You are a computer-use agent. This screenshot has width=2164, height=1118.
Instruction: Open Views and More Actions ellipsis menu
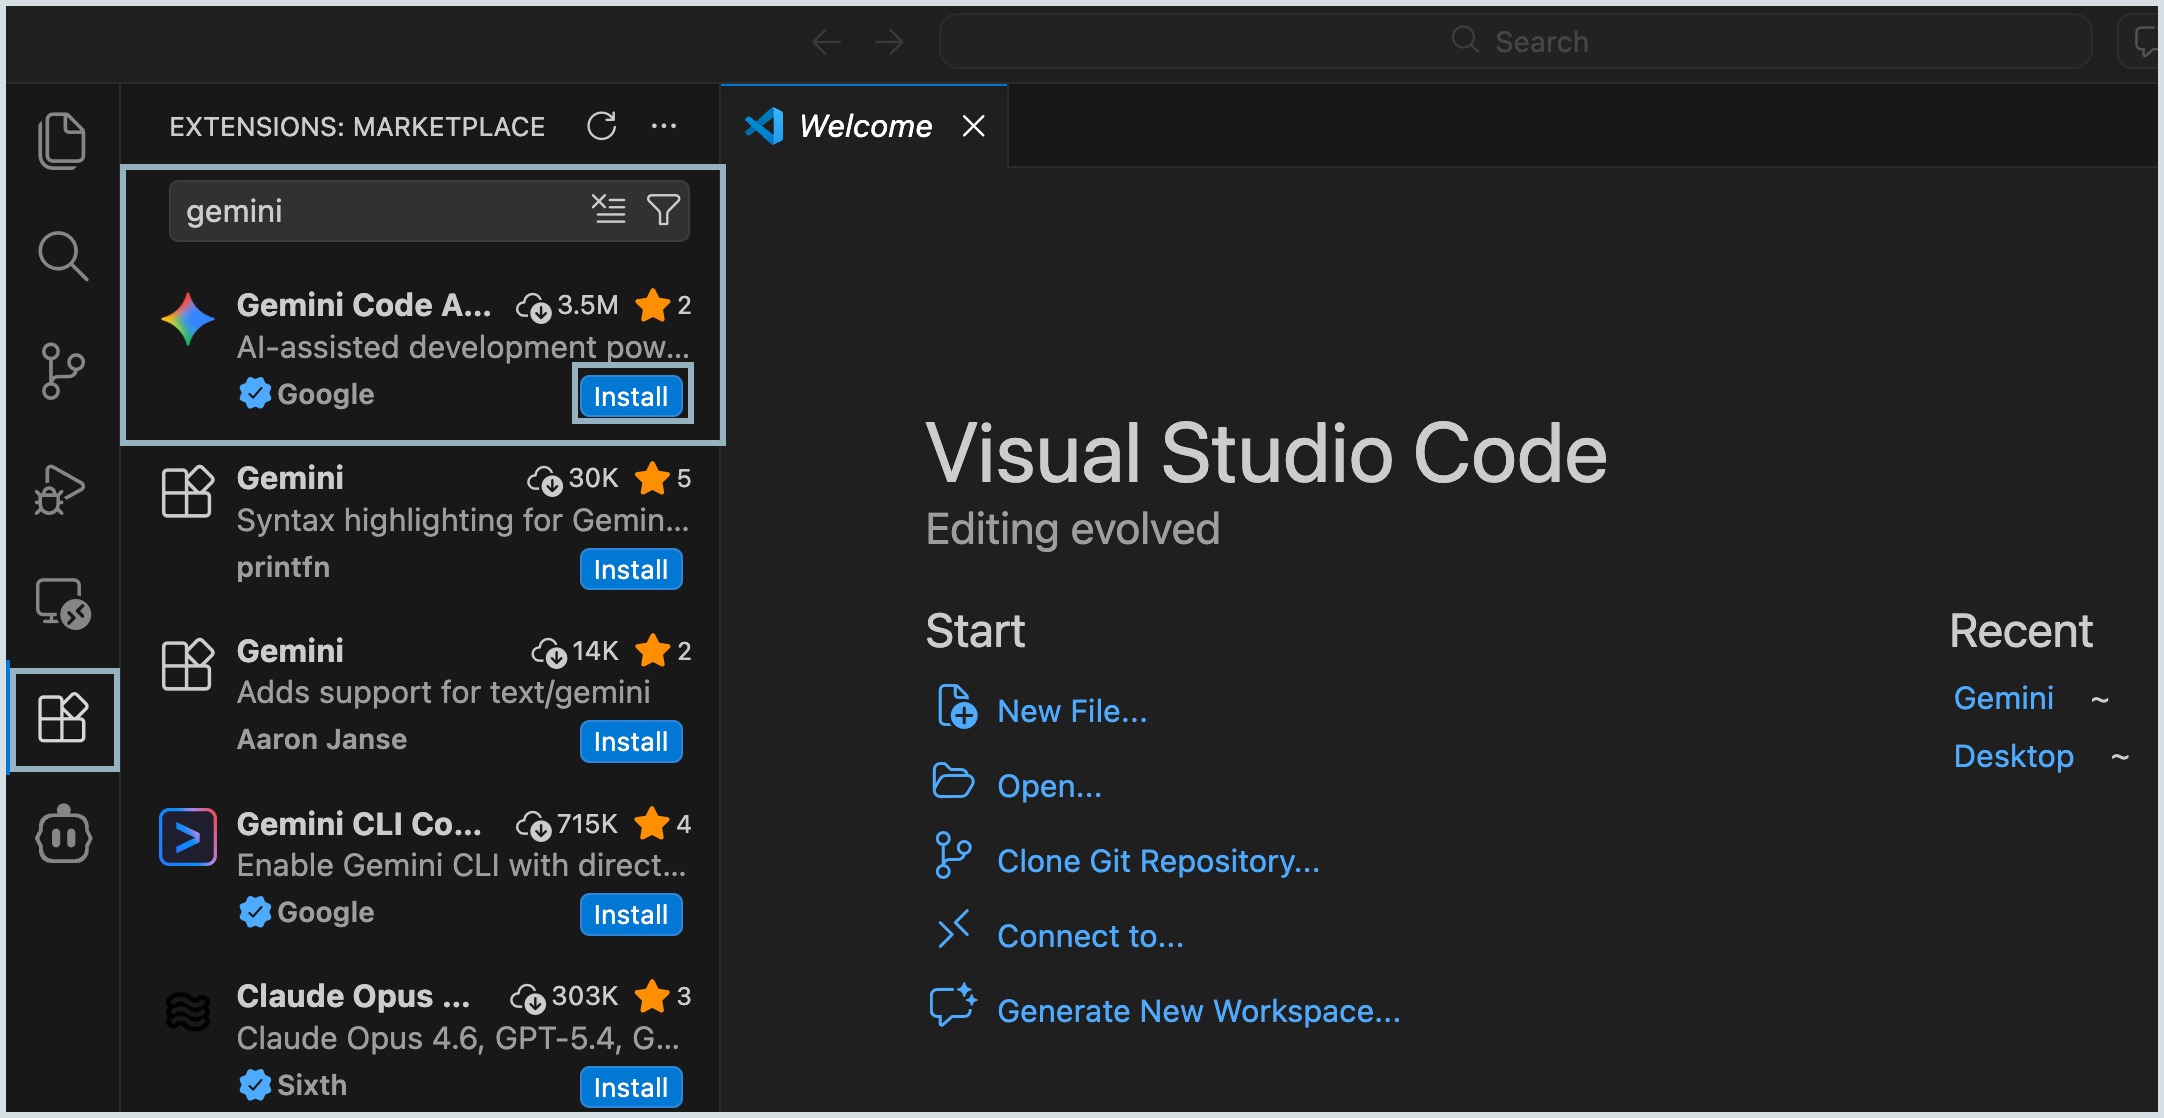(664, 126)
